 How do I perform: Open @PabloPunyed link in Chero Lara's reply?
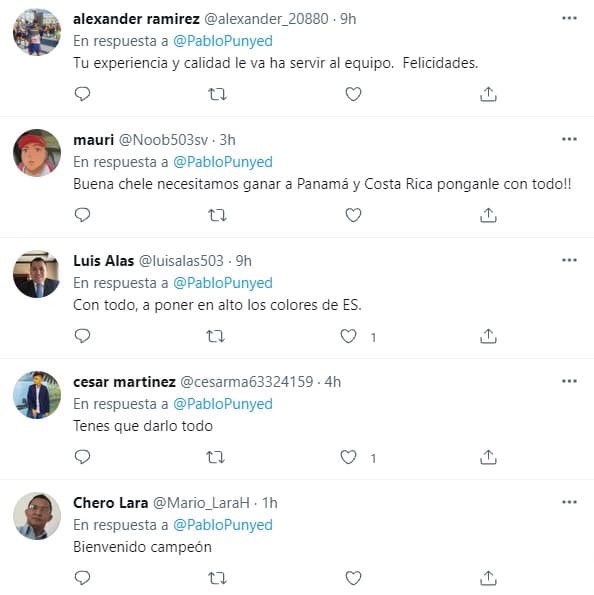(x=223, y=525)
